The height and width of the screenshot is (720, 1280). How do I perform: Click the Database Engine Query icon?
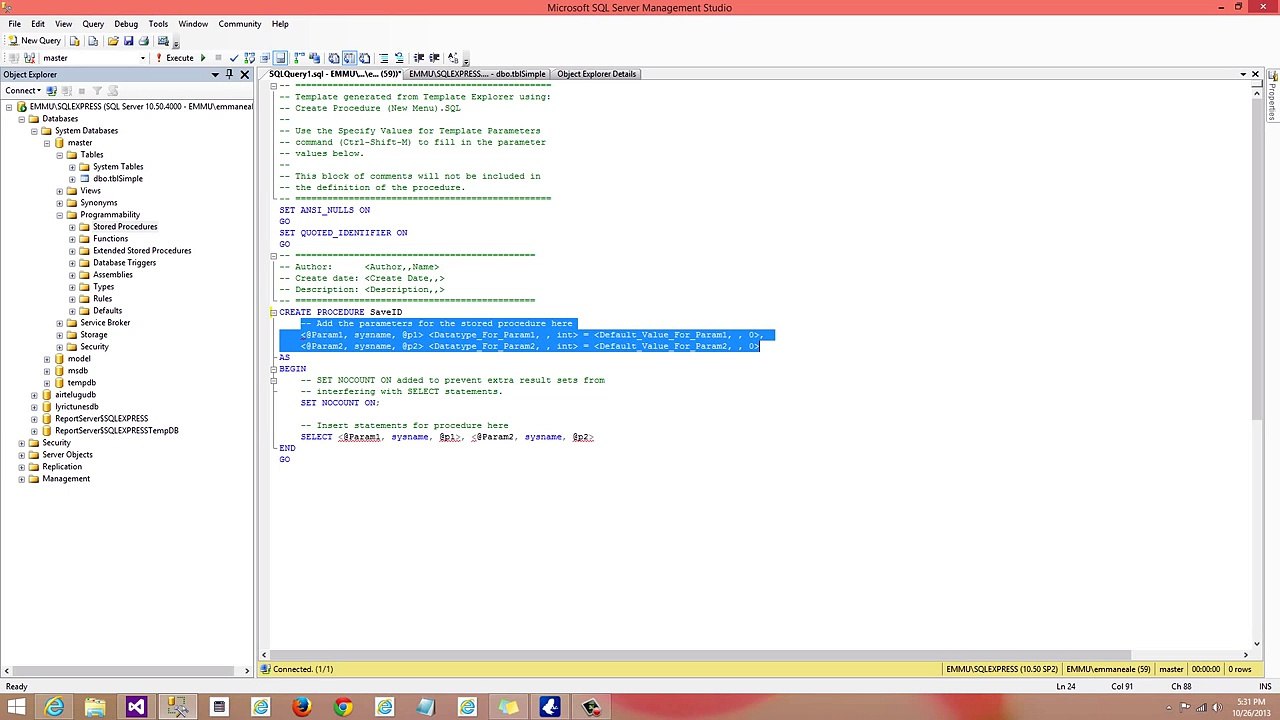(75, 41)
